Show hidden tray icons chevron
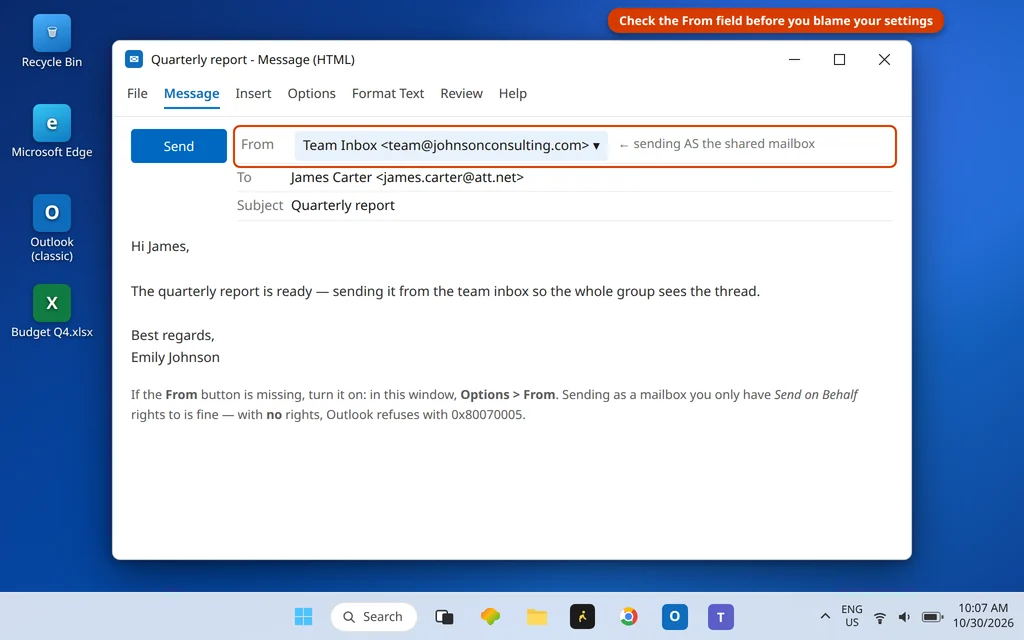This screenshot has height=640, width=1024. [x=825, y=616]
